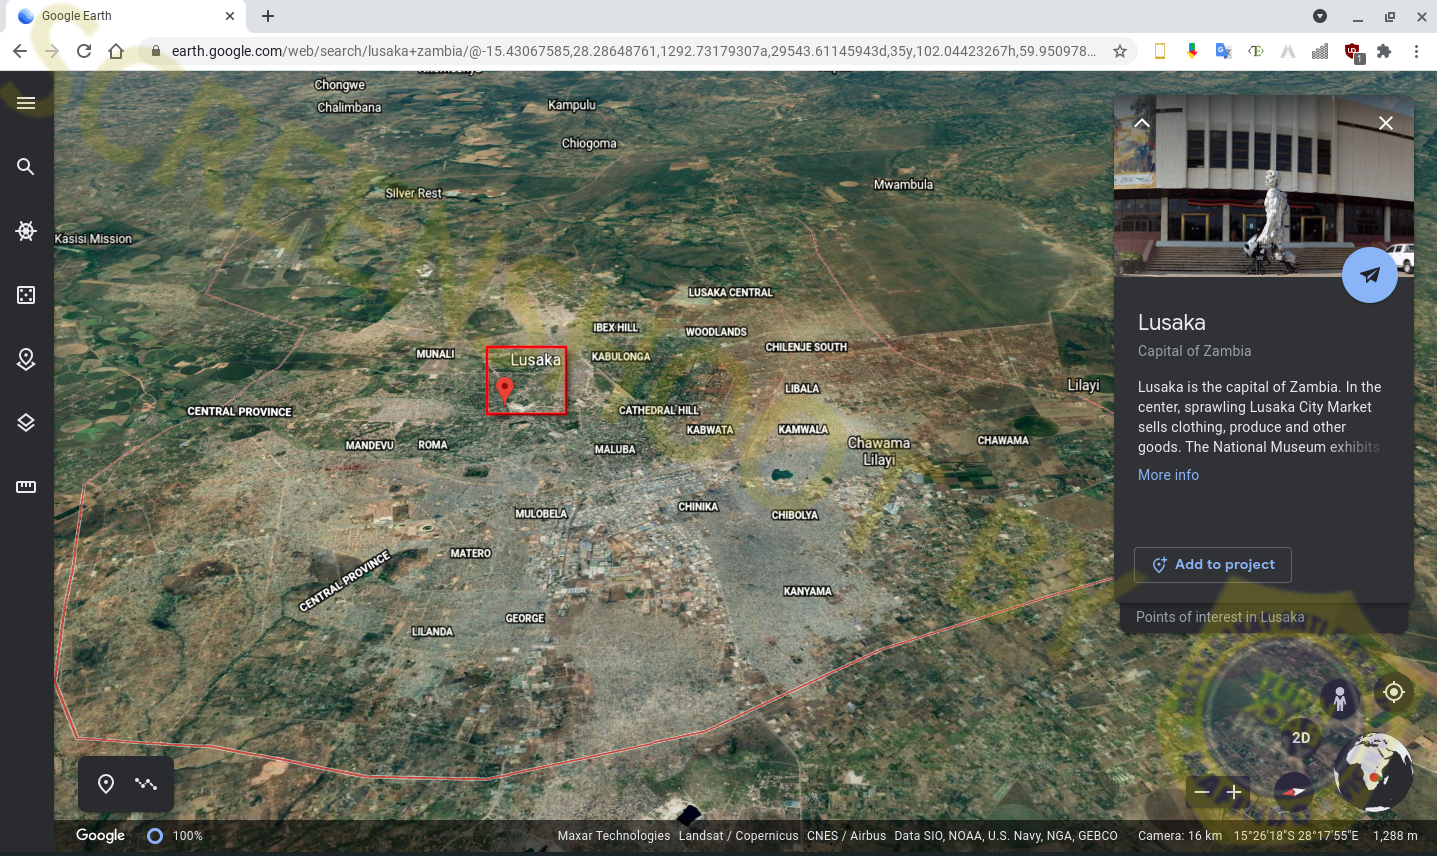Zoom in with the plus button

[x=1234, y=792]
